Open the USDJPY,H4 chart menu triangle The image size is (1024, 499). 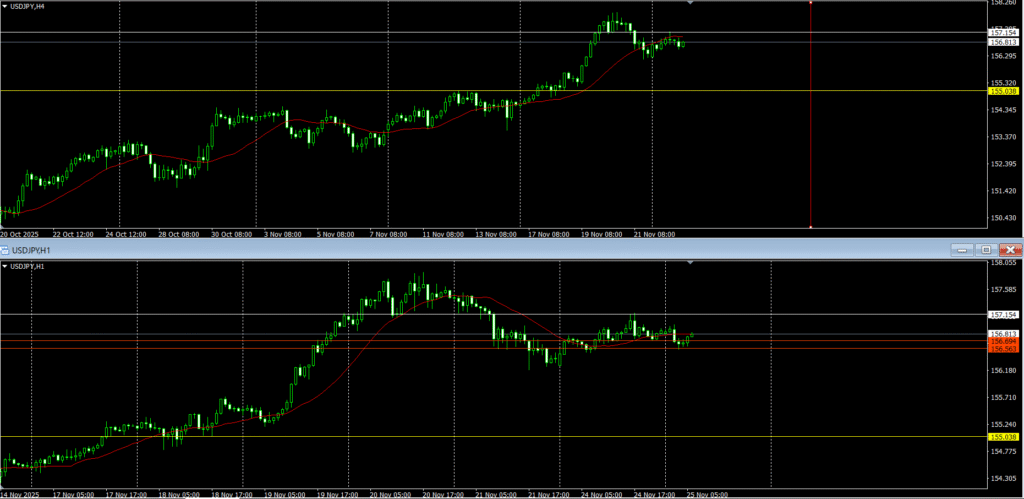5,6
